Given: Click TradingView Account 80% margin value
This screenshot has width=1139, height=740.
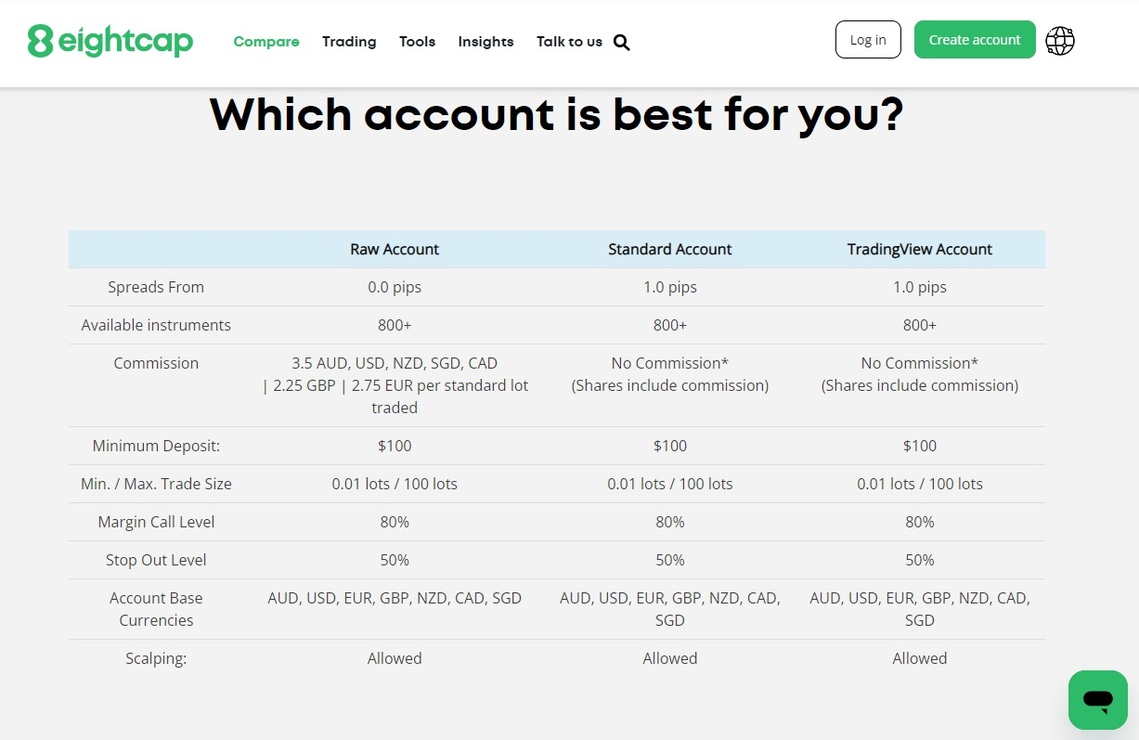Looking at the screenshot, I should (x=920, y=521).
